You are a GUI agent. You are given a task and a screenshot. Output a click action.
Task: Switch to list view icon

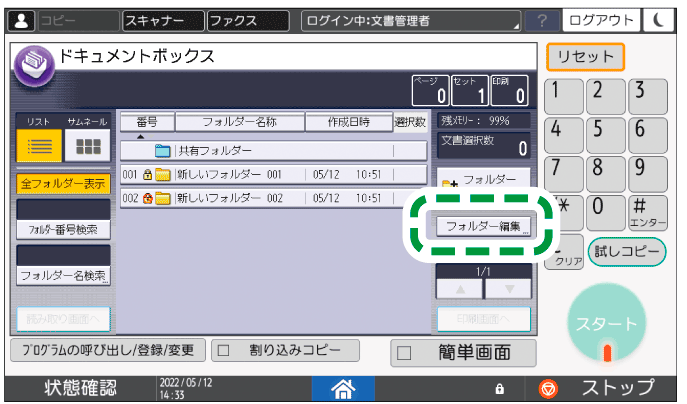39,146
